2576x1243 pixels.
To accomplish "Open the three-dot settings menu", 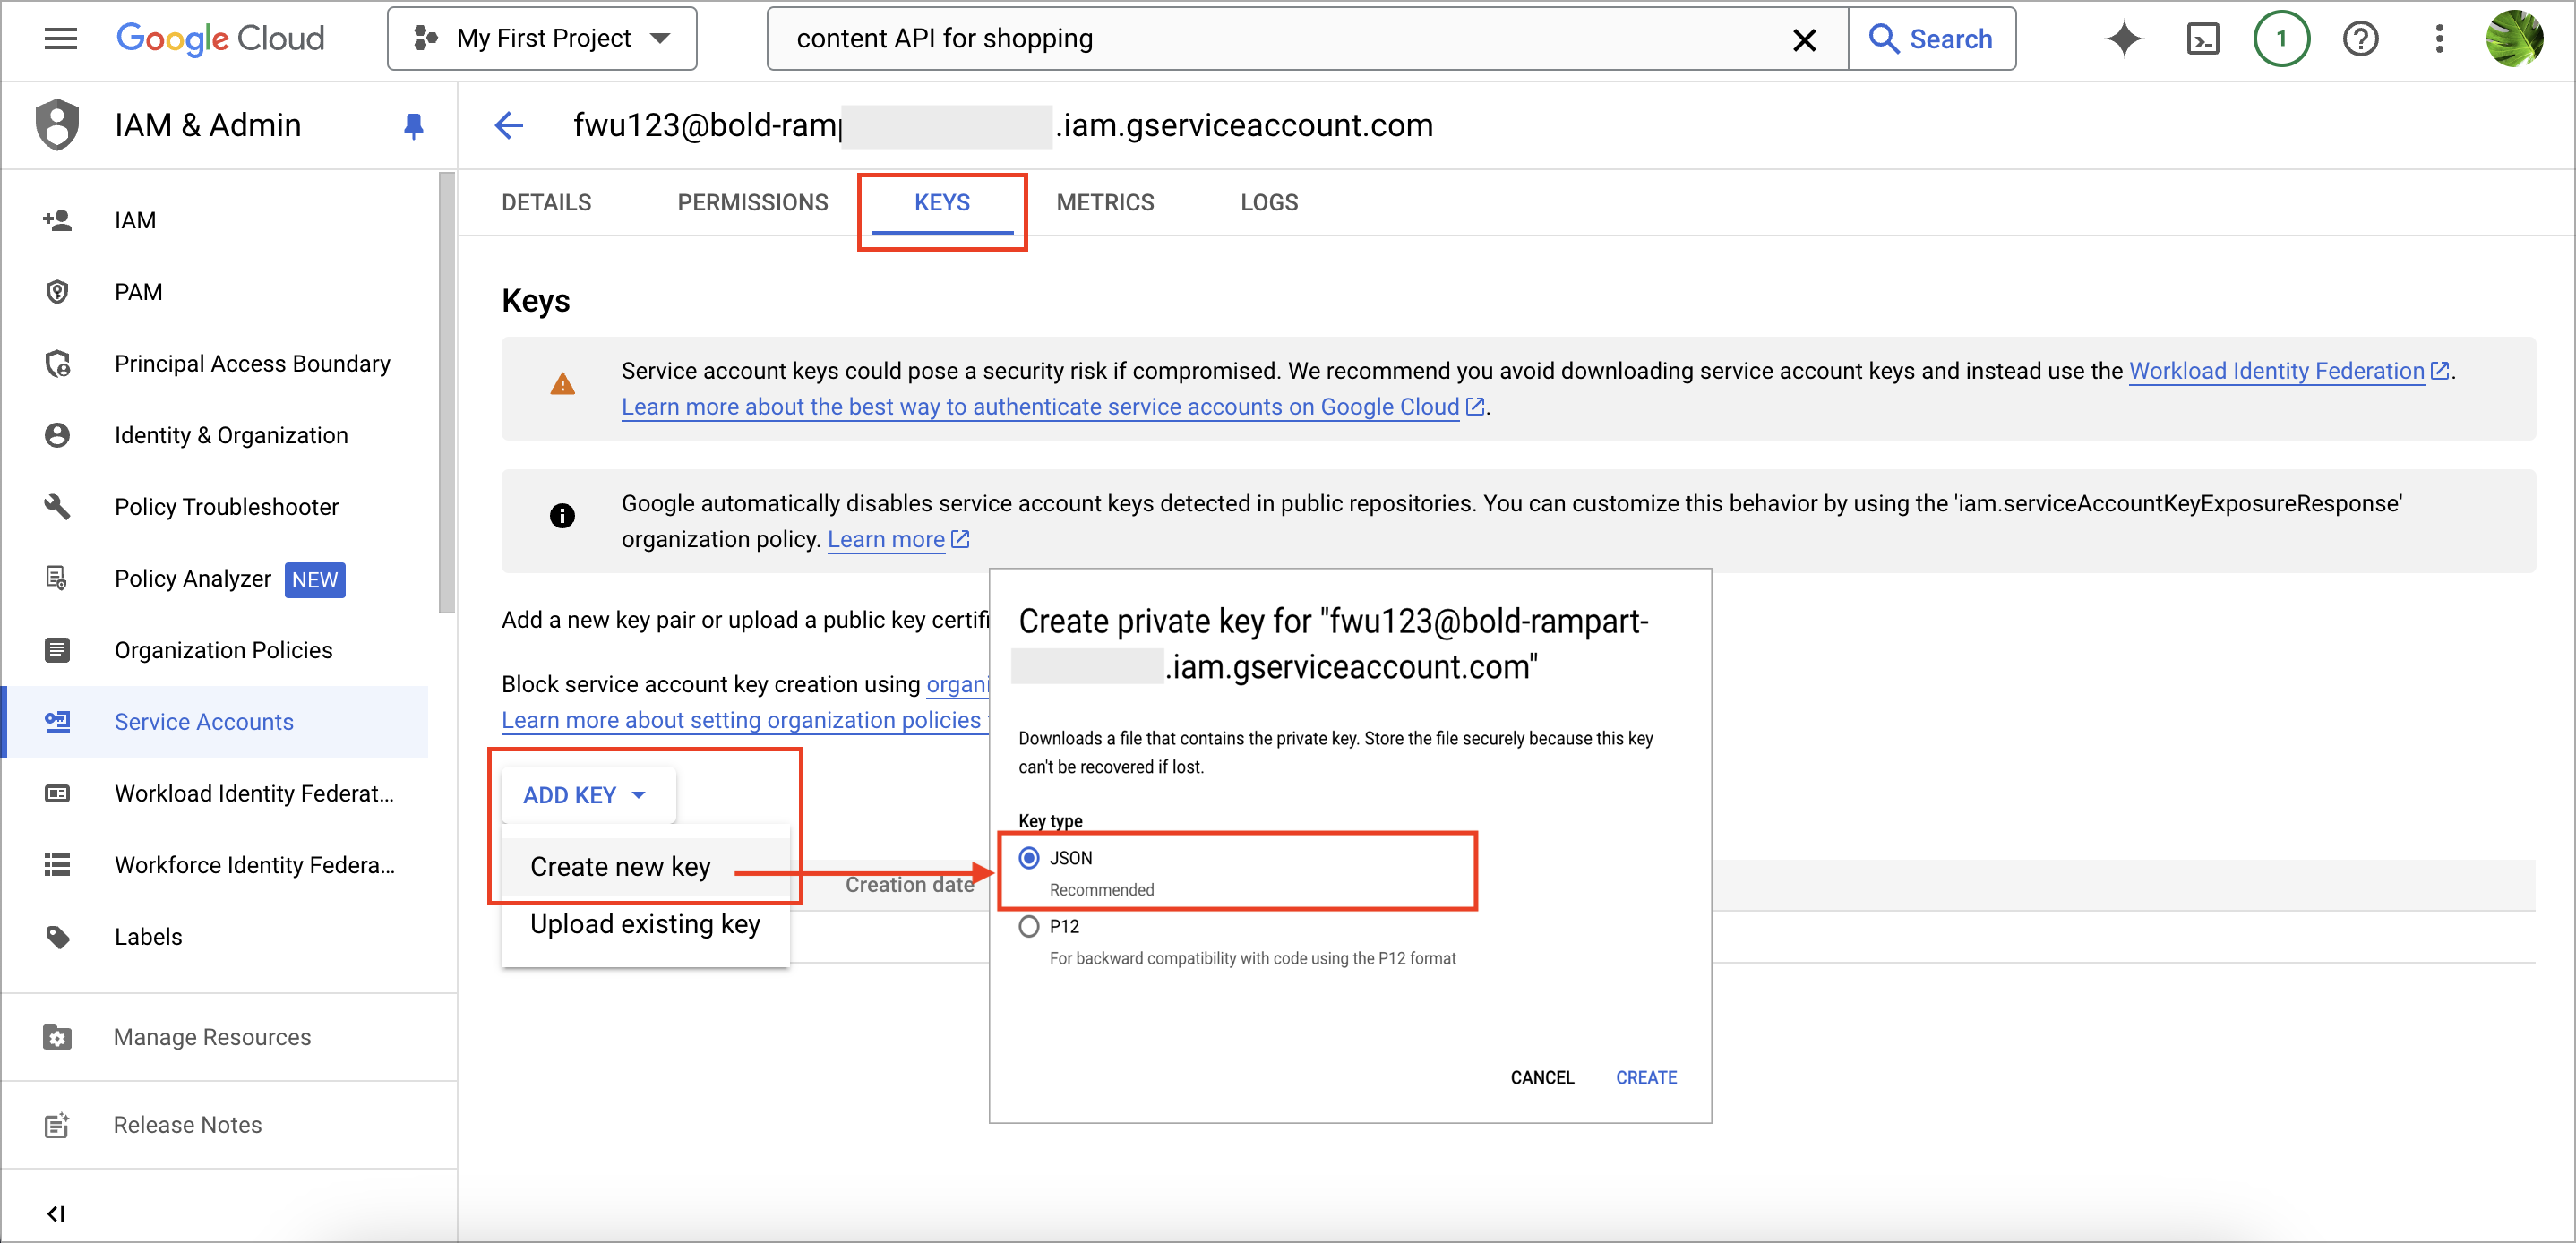I will (2439, 39).
